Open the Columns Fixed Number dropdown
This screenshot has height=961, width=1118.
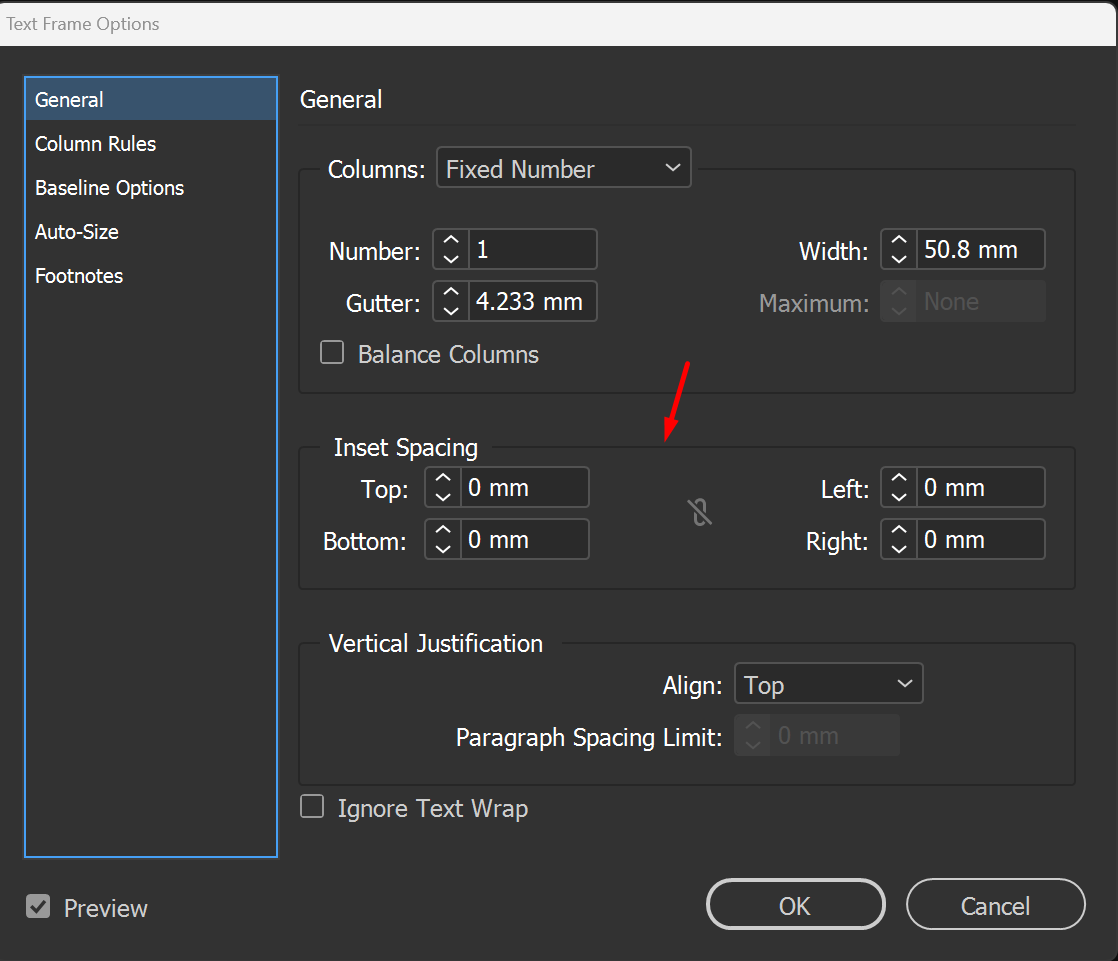(x=564, y=168)
